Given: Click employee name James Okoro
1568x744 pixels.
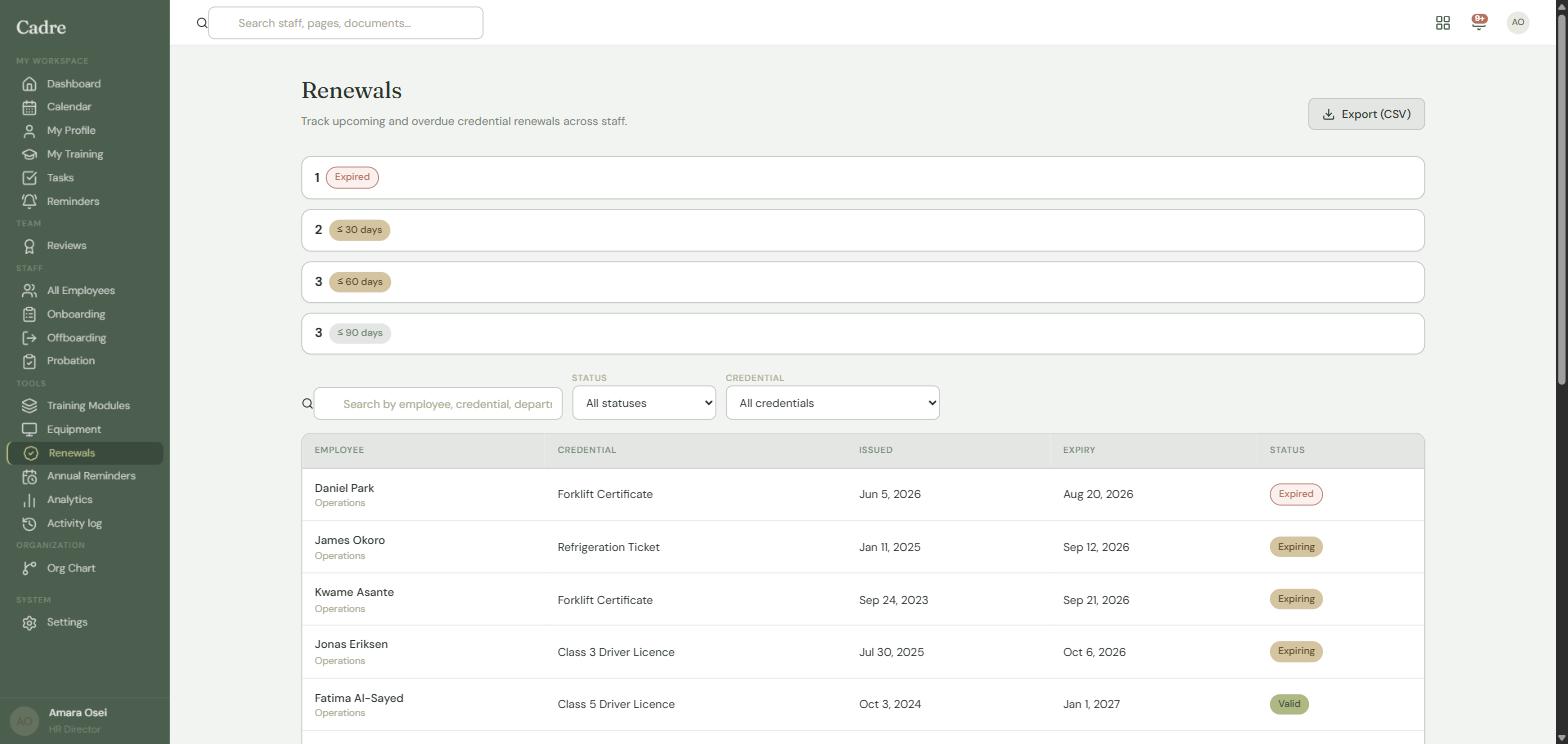Looking at the screenshot, I should point(350,540).
